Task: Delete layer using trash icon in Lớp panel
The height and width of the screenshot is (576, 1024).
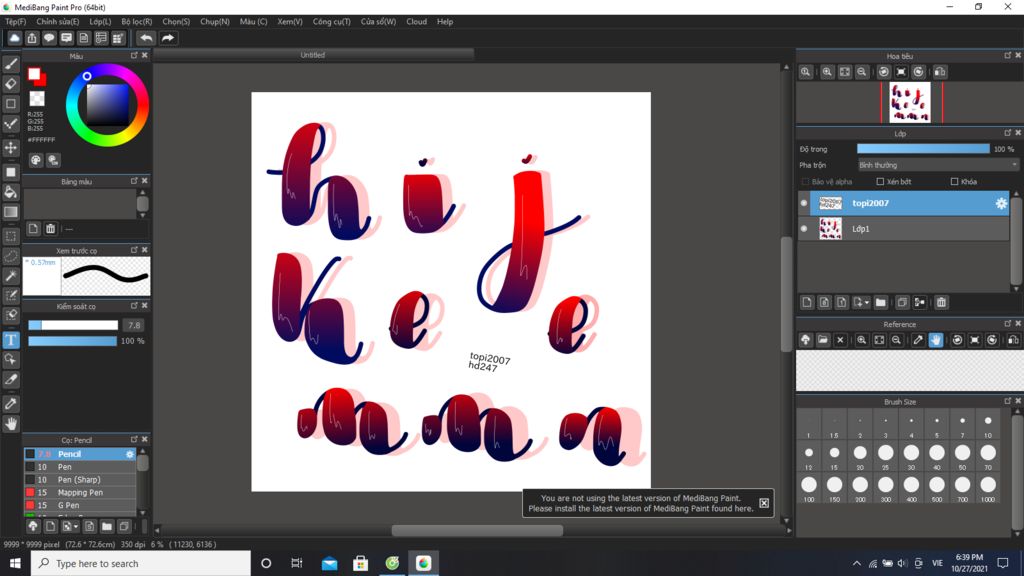Action: click(941, 302)
